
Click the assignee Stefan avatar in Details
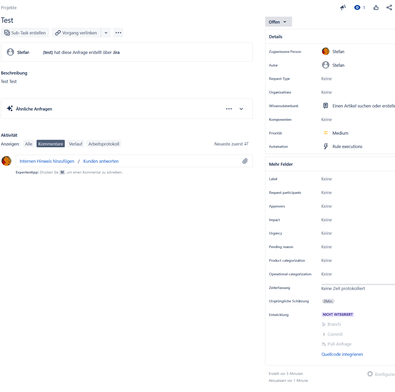[326, 51]
